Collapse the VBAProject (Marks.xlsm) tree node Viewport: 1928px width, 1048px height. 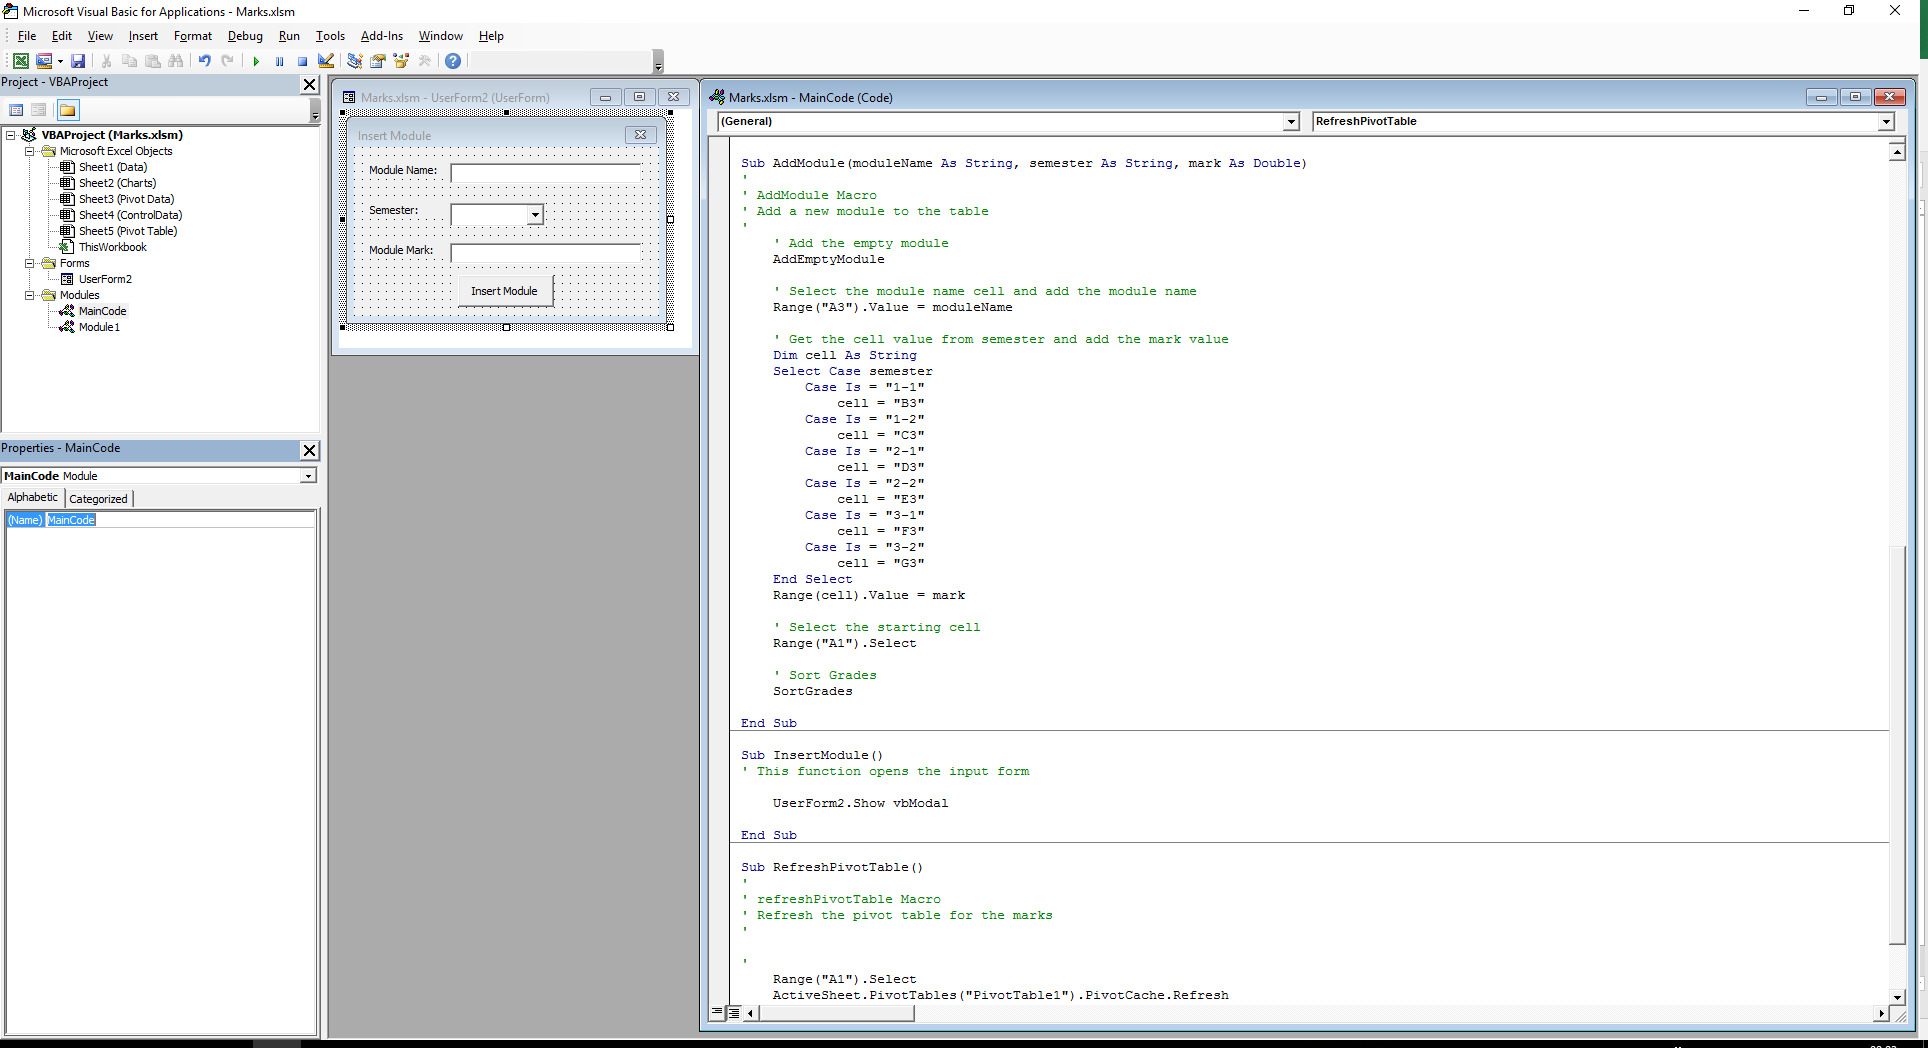pyautogui.click(x=11, y=135)
